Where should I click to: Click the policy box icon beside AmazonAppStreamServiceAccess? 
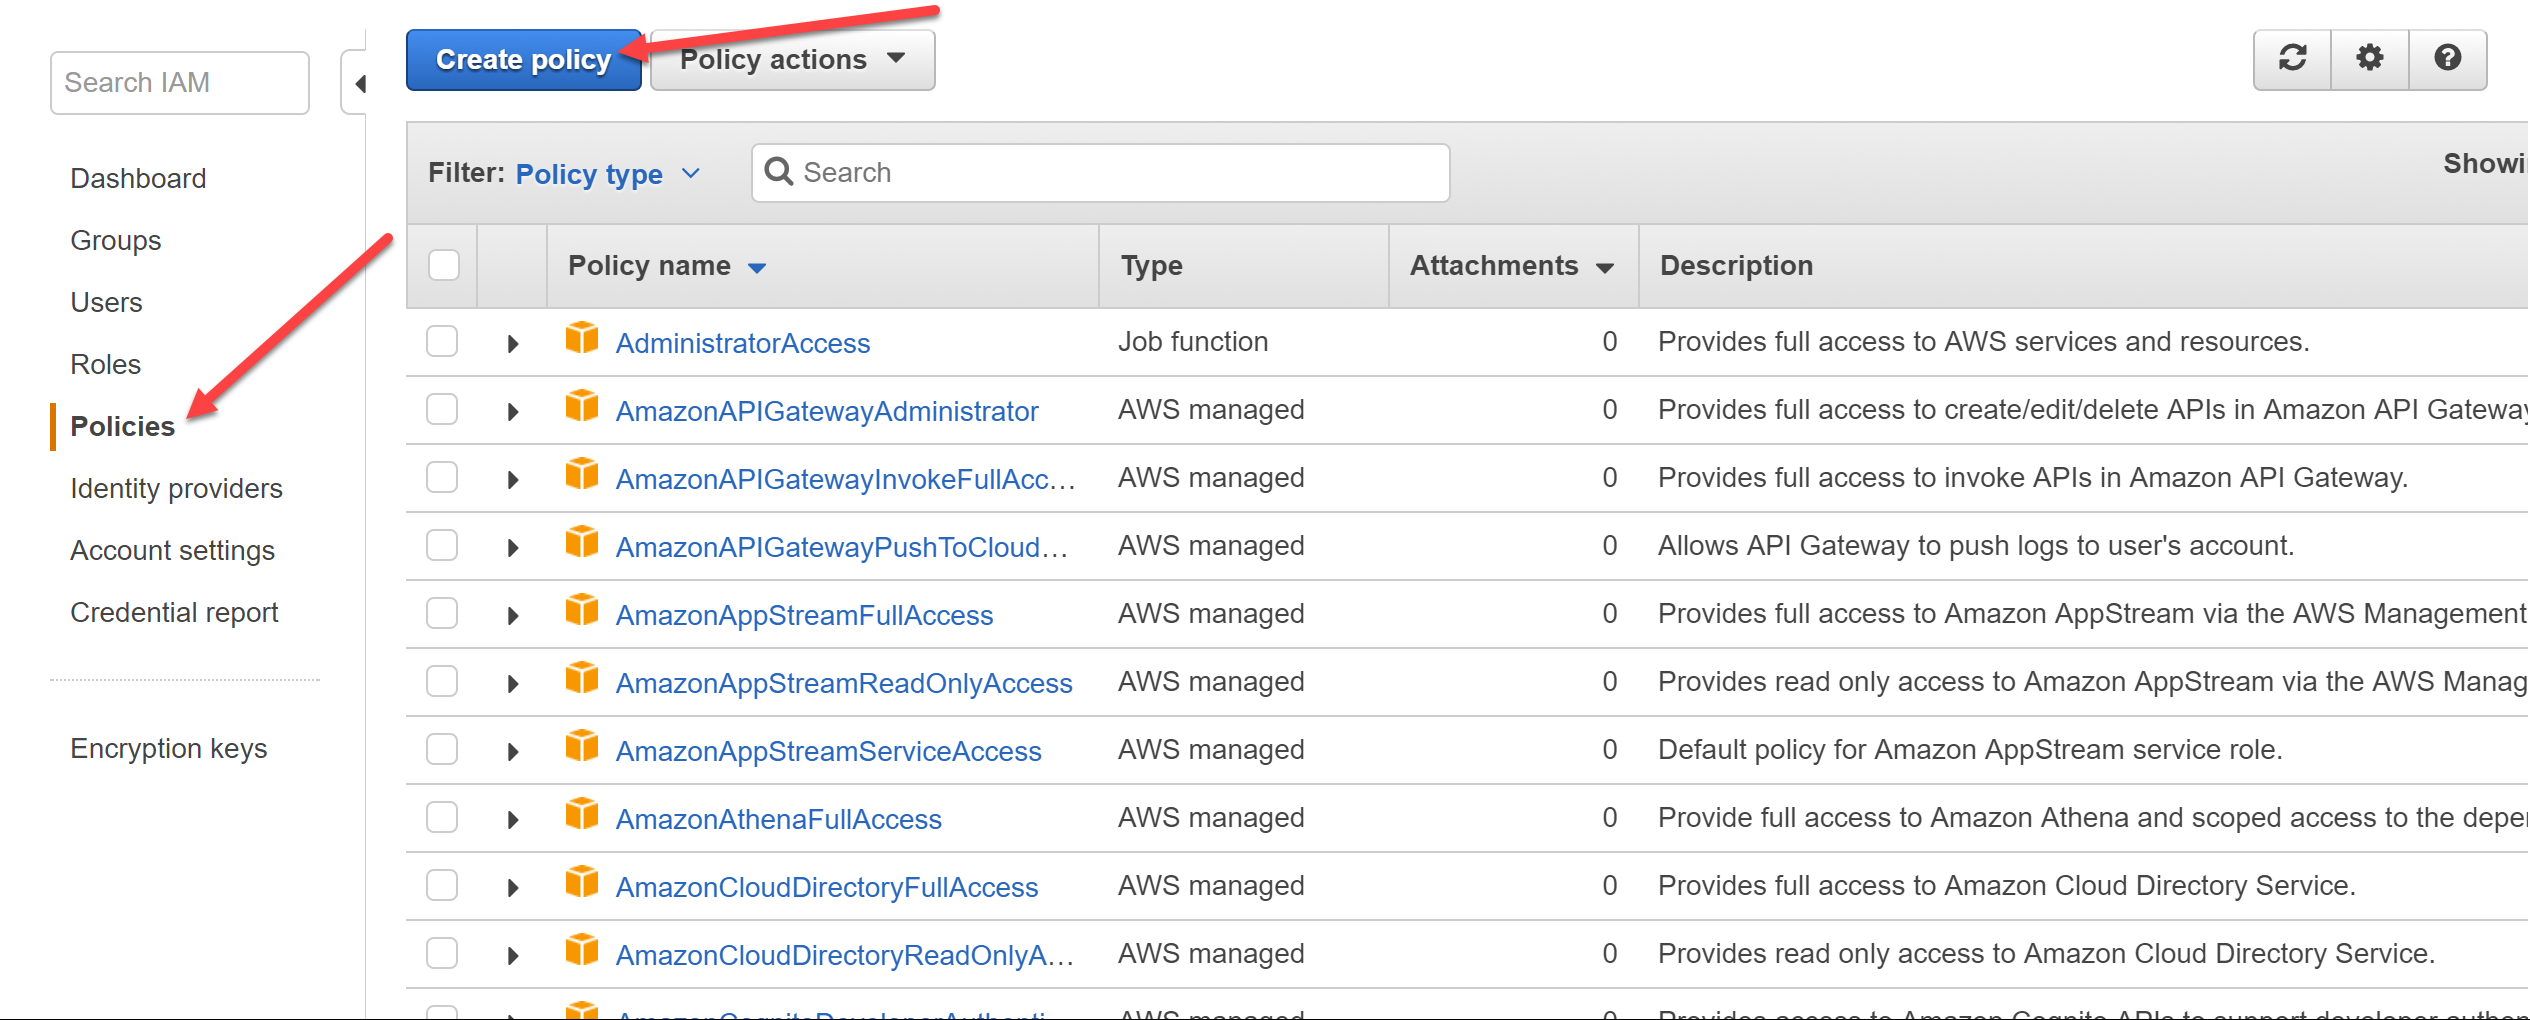(582, 747)
